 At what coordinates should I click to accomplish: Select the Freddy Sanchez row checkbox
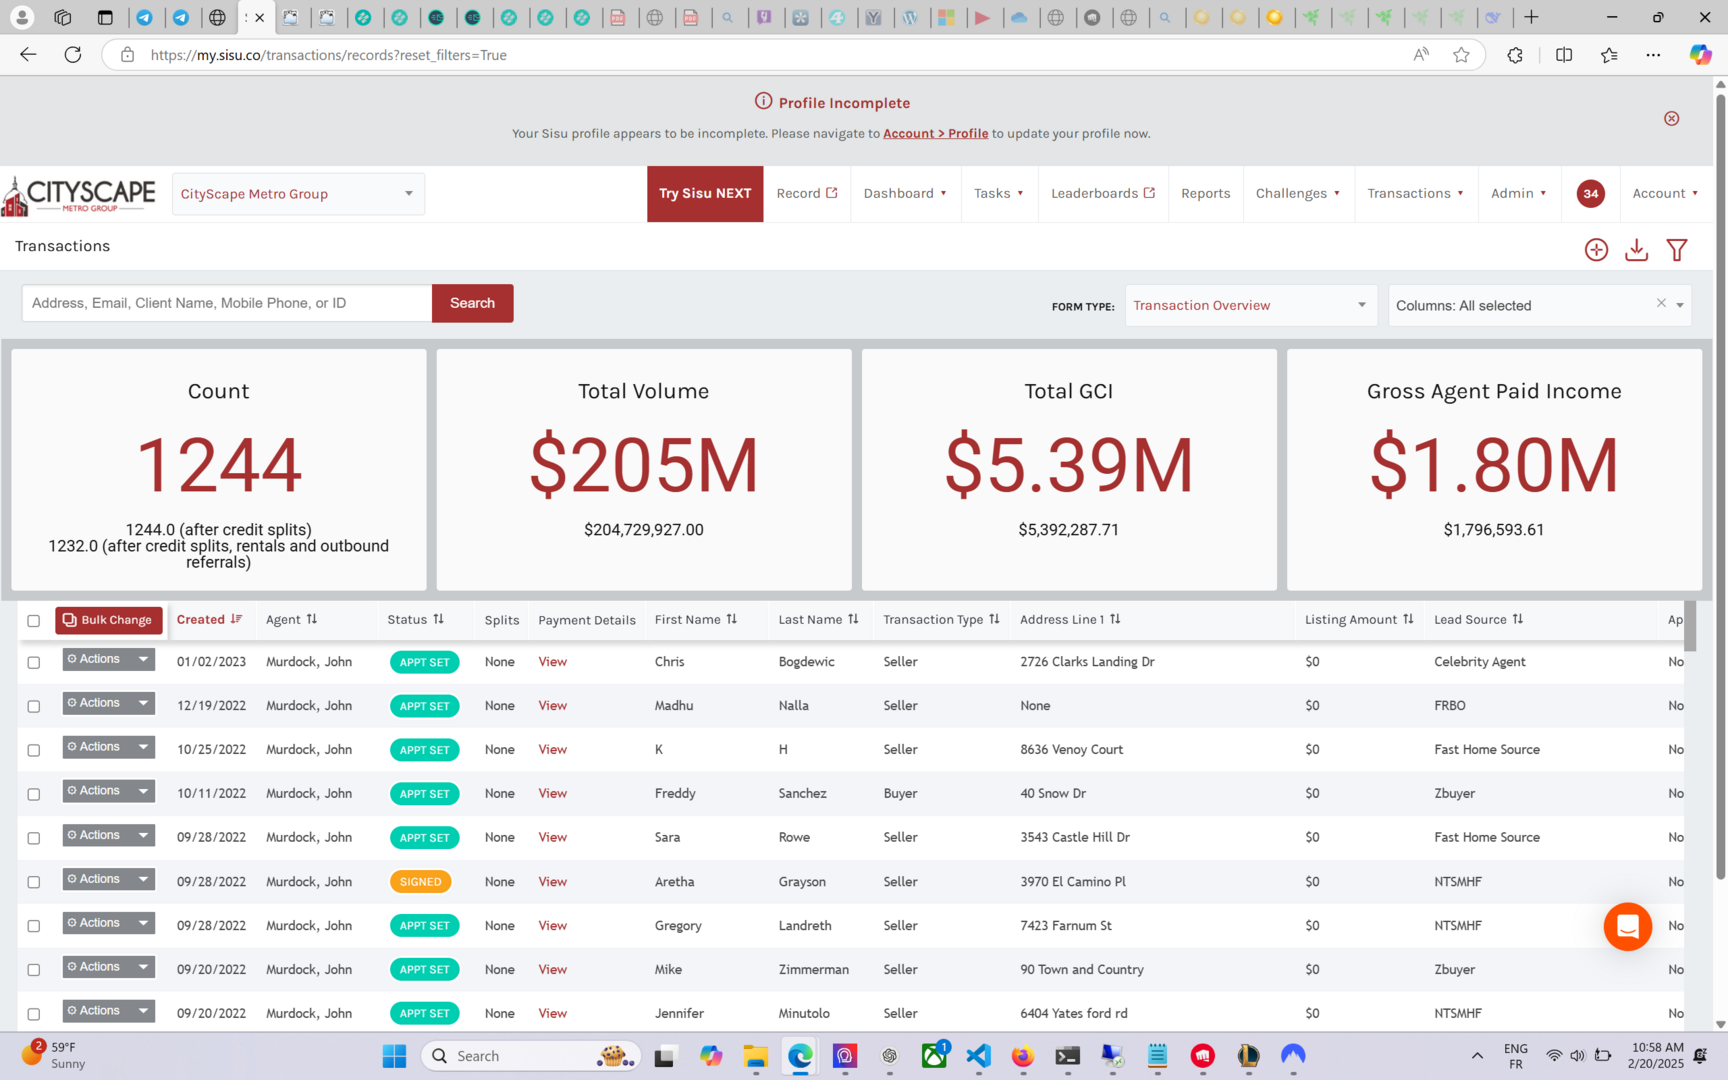[x=34, y=795]
